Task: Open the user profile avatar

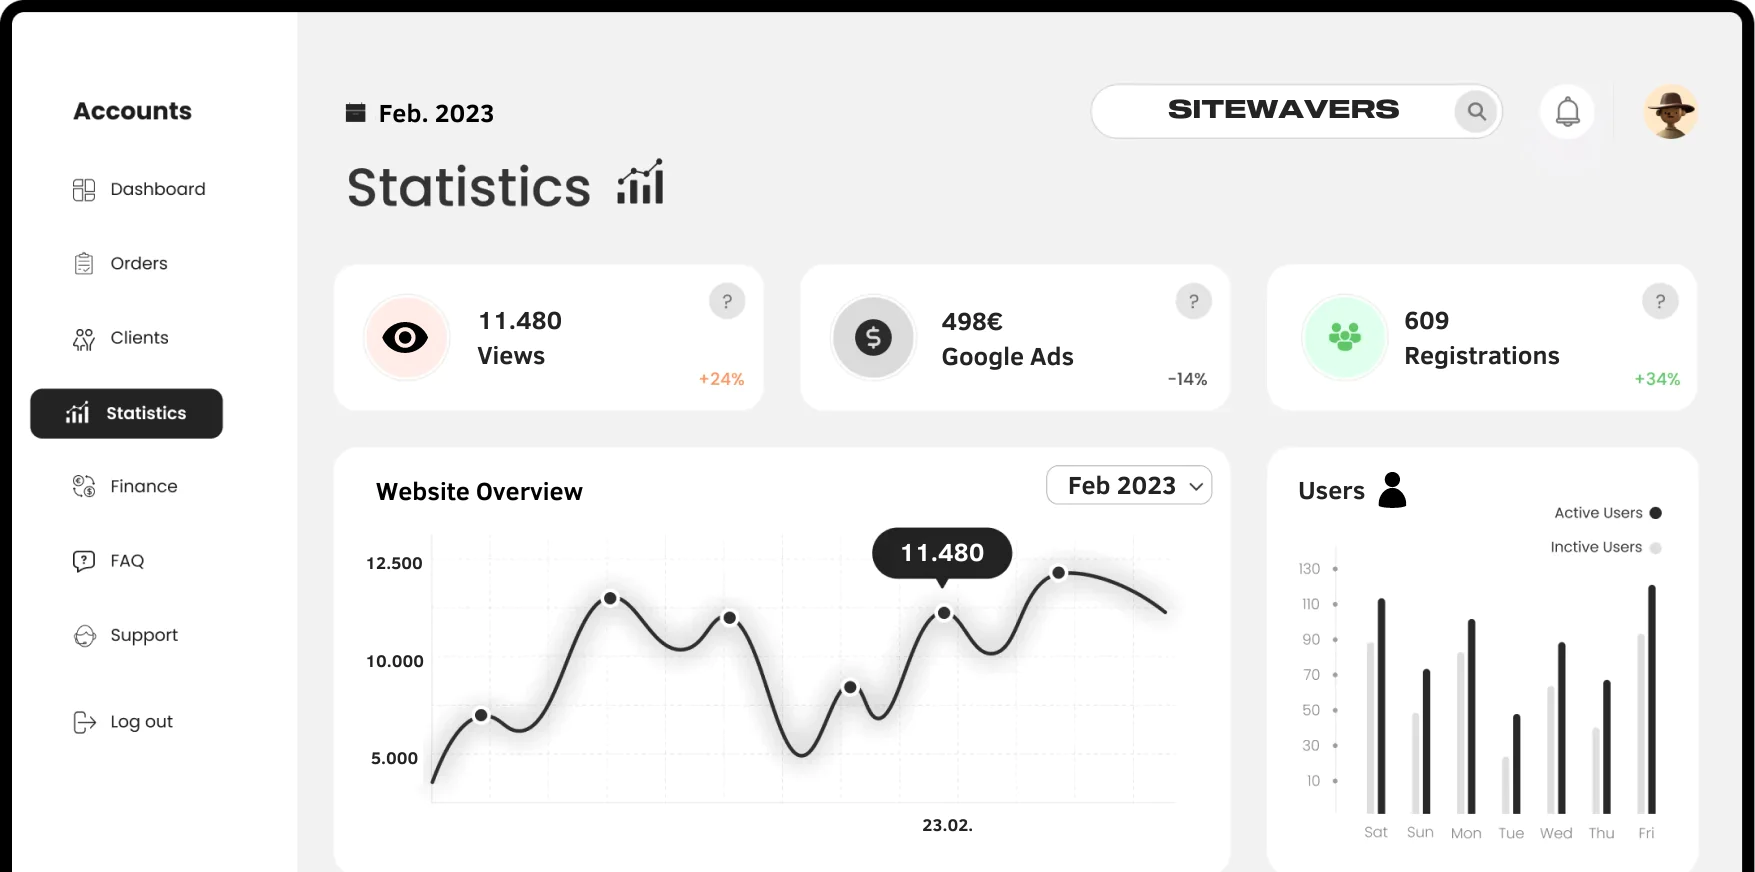Action: (x=1670, y=111)
